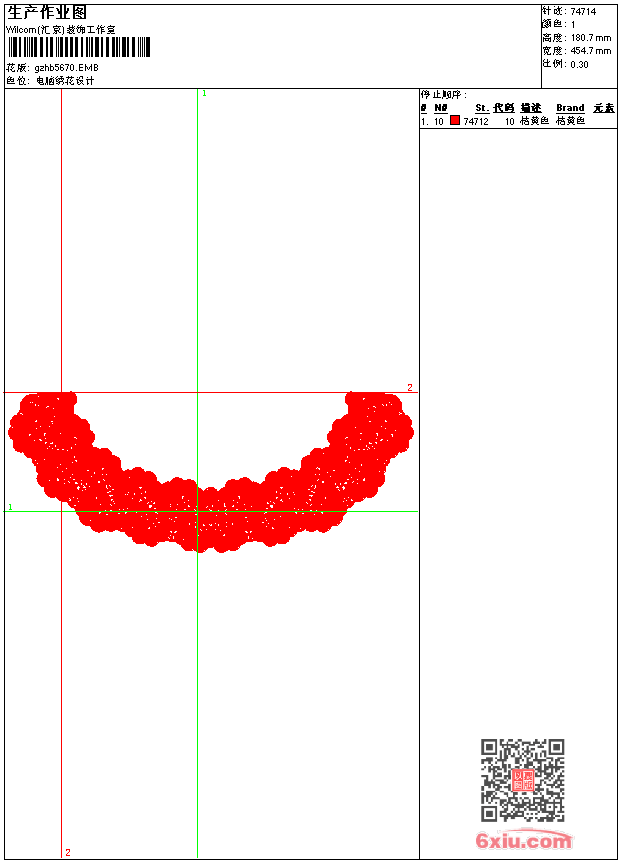Click the red embroidery design preview
This screenshot has width=620, height=860.
211,472
